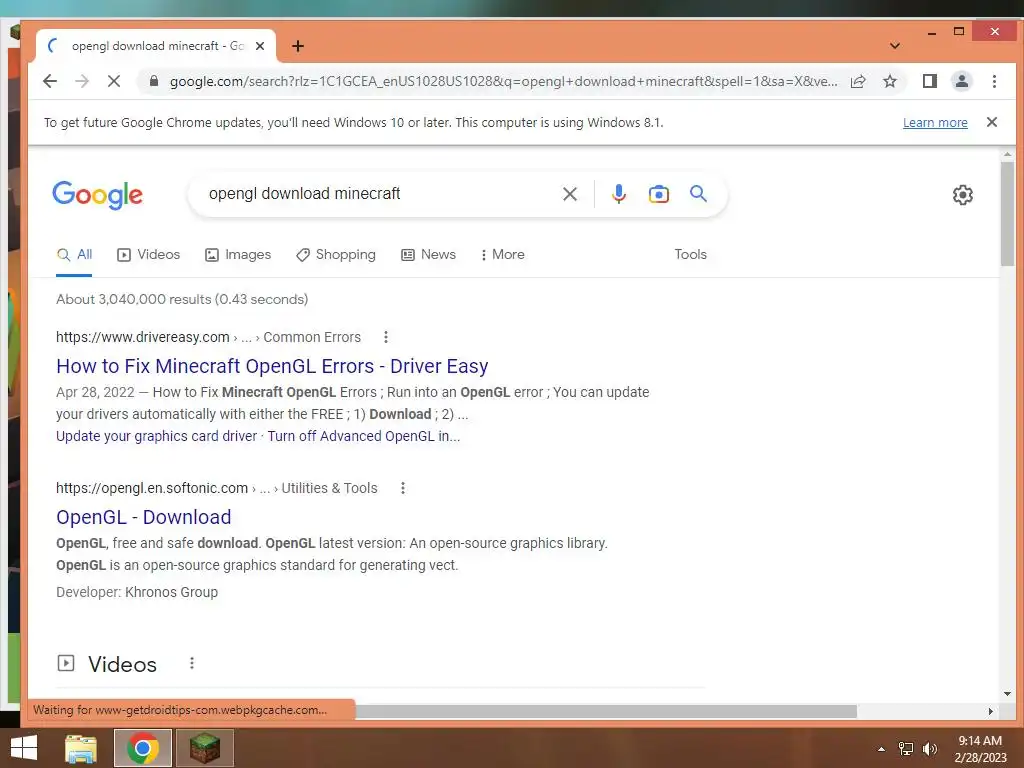The width and height of the screenshot is (1024, 768).
Task: Click 'About 3,040,000 results' text
Action: (x=182, y=299)
